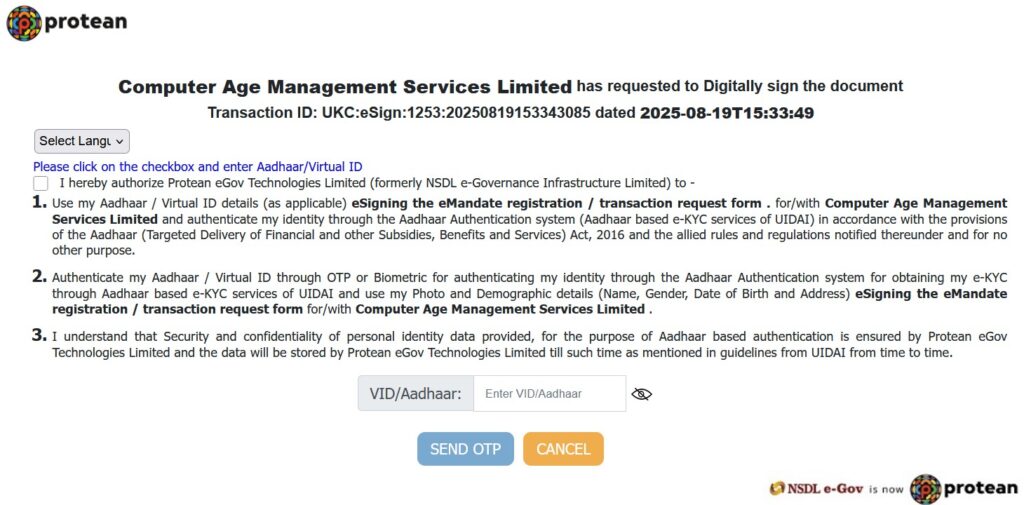Toggle Aadhaar number visibility eye icon
This screenshot has height=505, width=1024.
coord(642,394)
